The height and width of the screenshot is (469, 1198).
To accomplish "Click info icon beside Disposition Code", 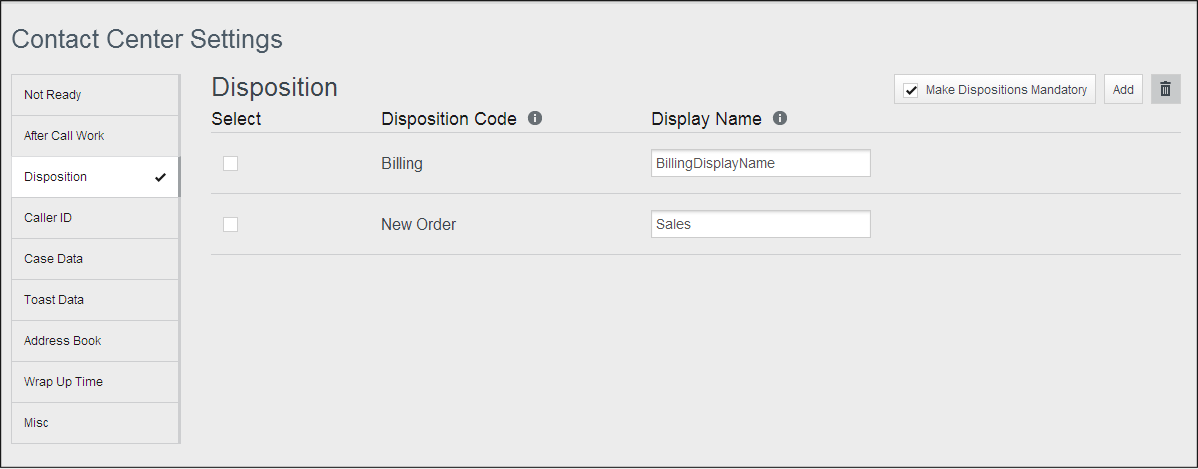I will pos(535,118).
